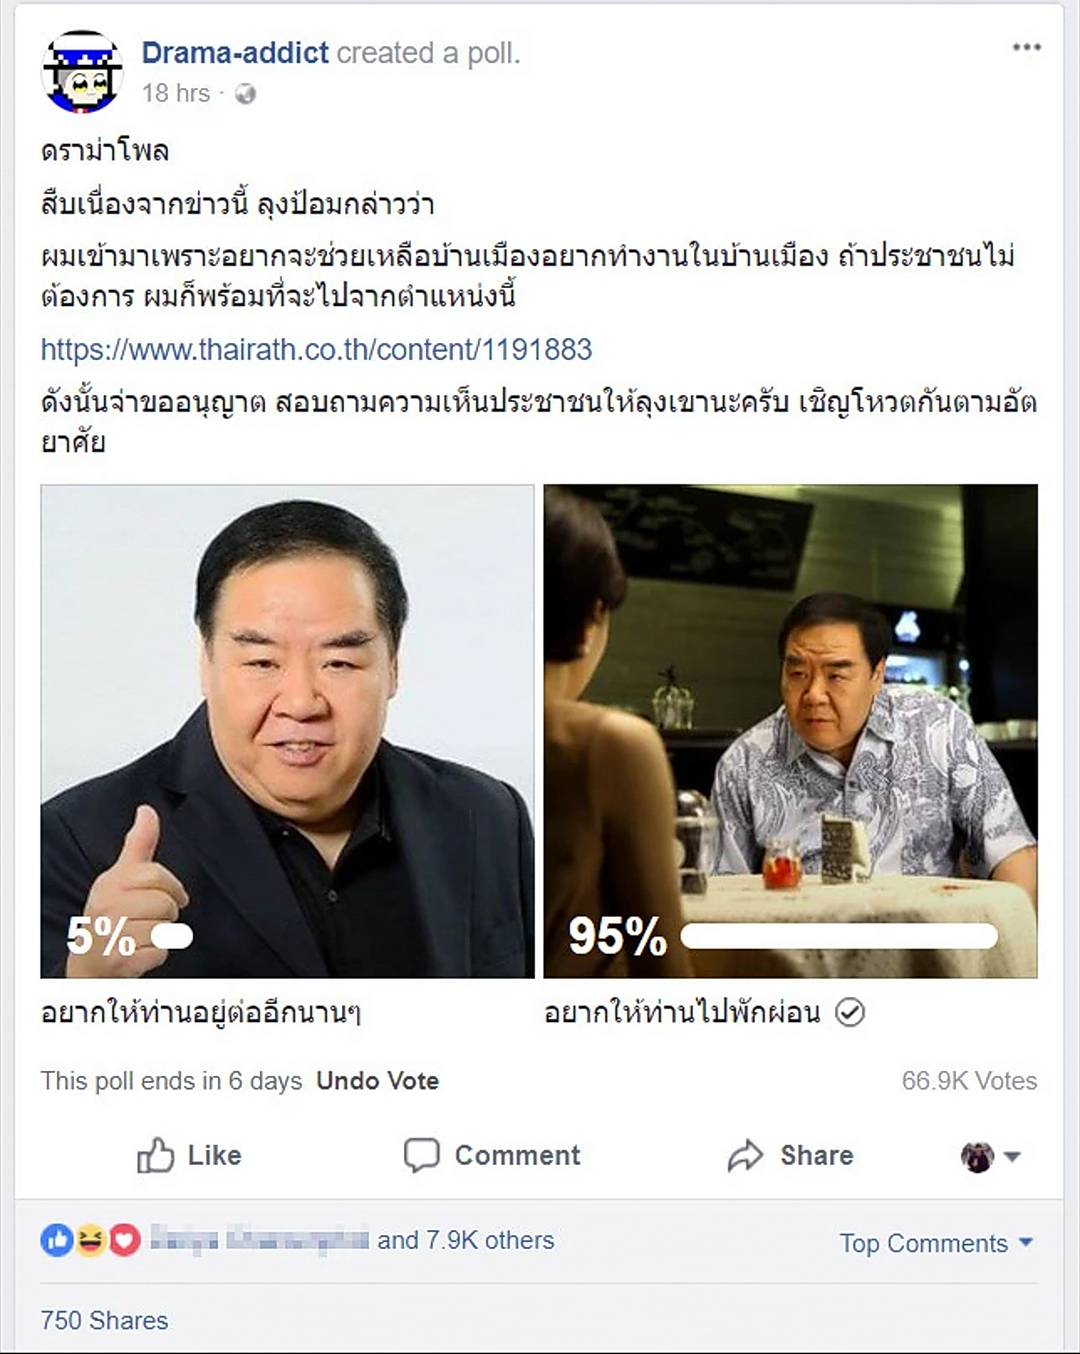Click the Drama-addict profile avatar
The image size is (1080, 1354).
click(81, 71)
